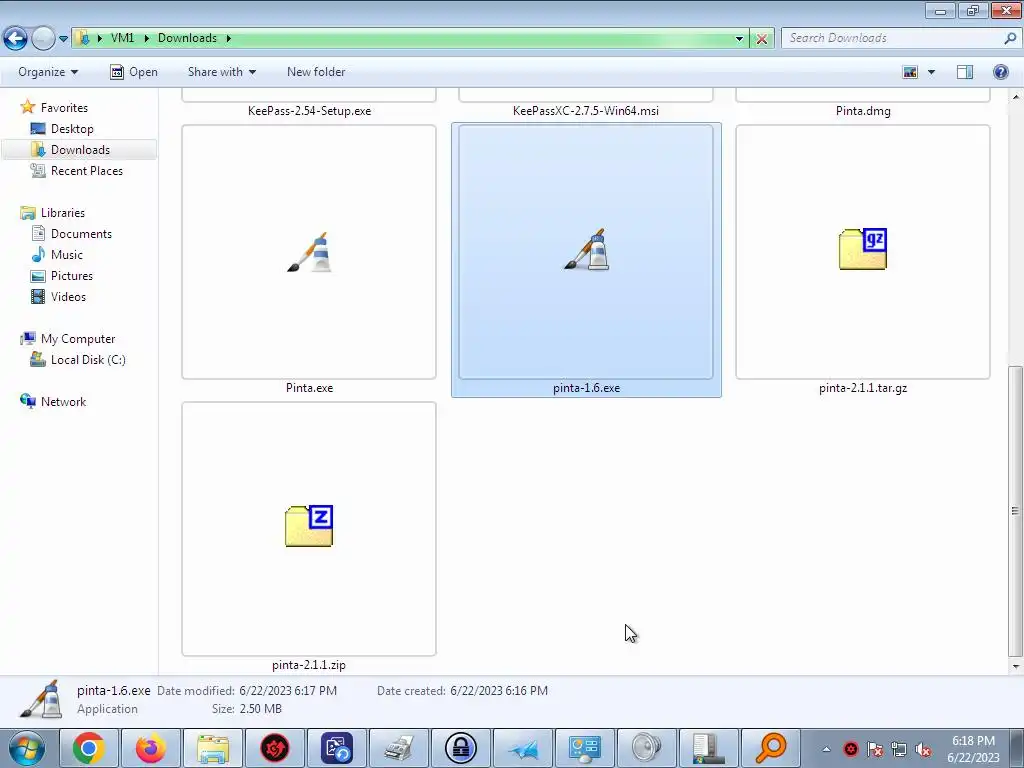Expand the Downloads breadcrumb arrow
The width and height of the screenshot is (1024, 768).
pyautogui.click(x=229, y=39)
